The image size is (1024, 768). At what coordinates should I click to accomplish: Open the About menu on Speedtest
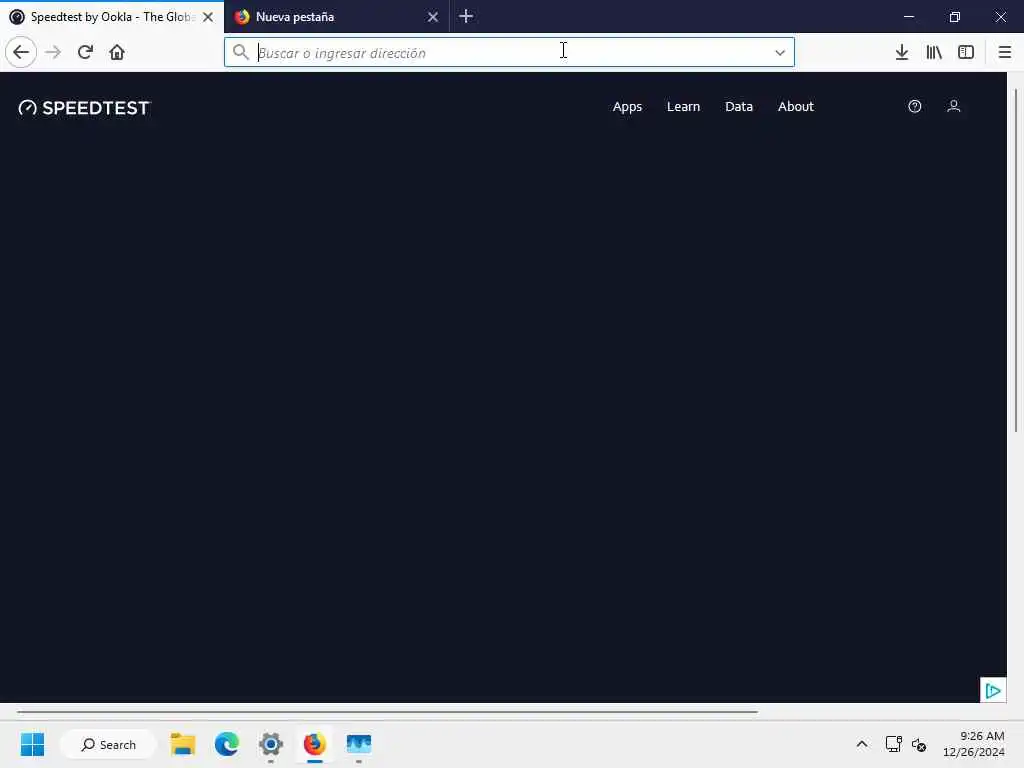click(x=795, y=106)
